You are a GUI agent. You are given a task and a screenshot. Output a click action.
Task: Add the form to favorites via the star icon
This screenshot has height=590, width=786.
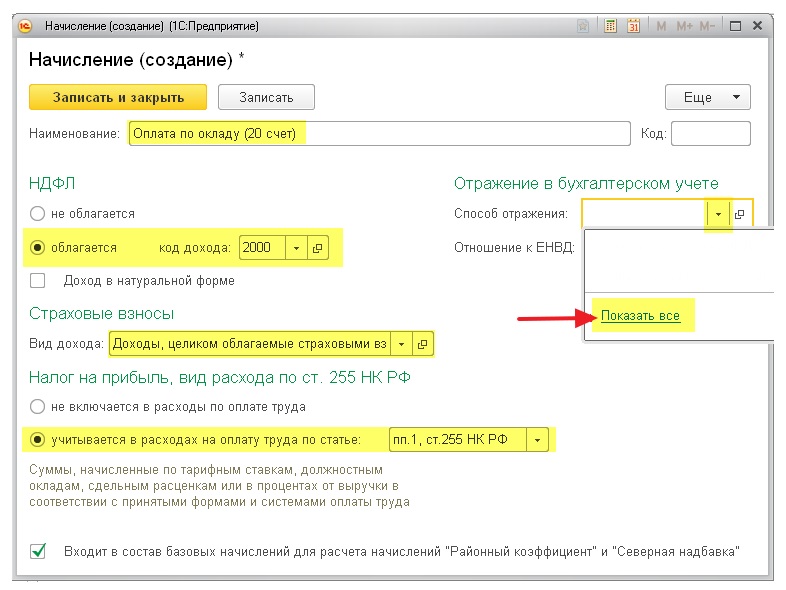[x=583, y=26]
